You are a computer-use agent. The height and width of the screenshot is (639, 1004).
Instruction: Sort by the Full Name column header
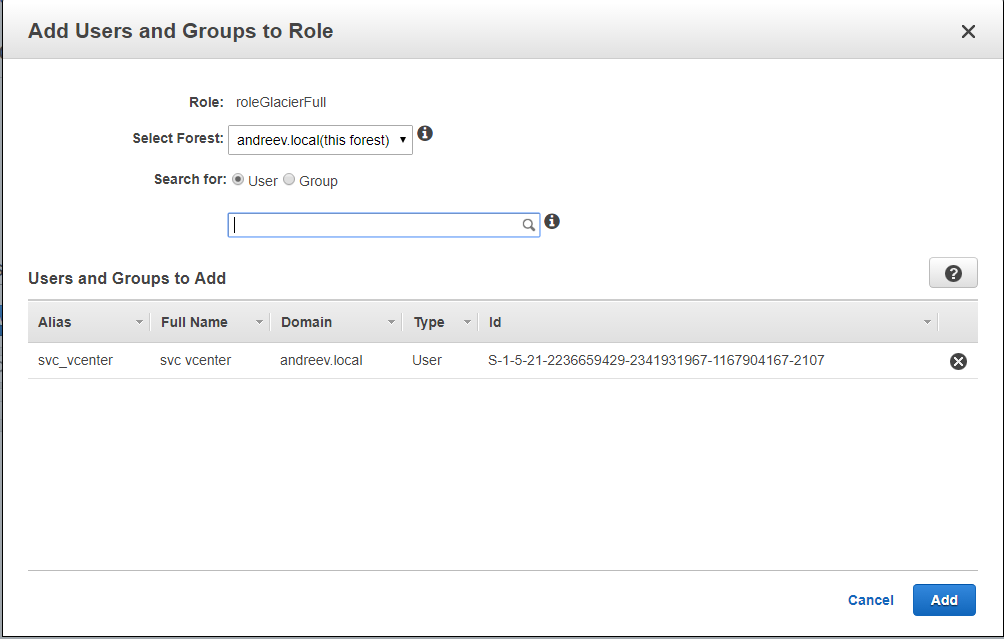194,322
